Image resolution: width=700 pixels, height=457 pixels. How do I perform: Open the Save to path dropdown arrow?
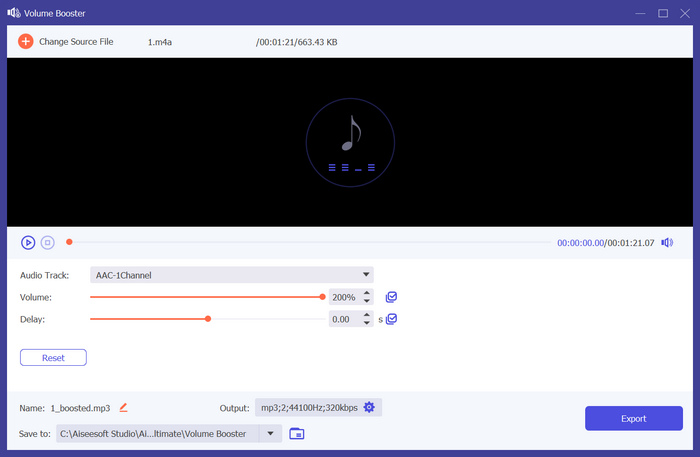tap(270, 434)
